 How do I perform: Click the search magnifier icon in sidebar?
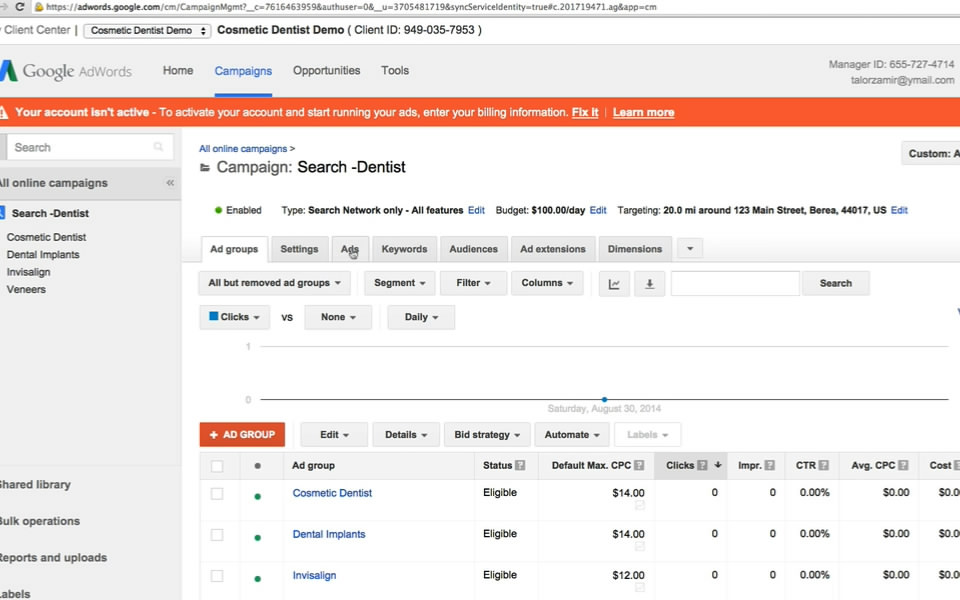coord(158,147)
